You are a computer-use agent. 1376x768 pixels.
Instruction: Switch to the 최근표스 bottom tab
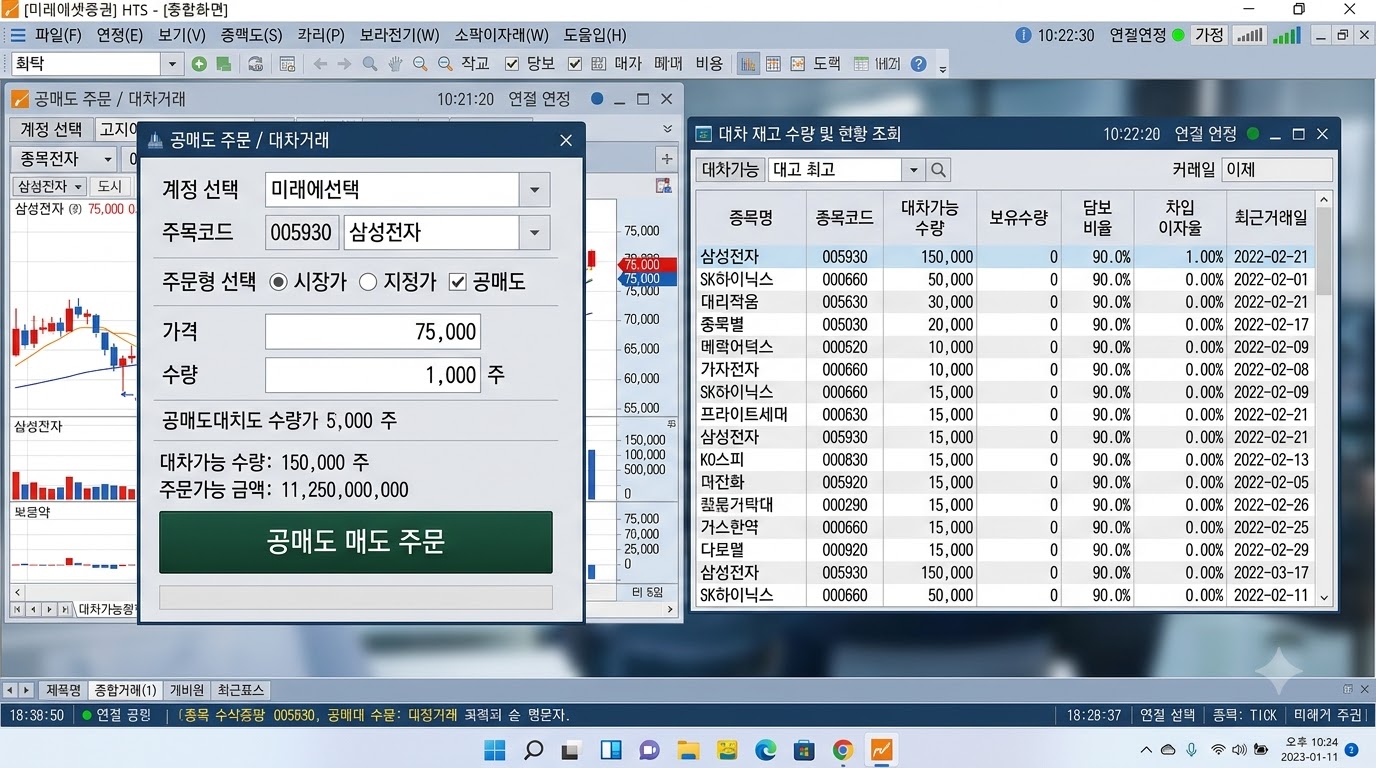241,690
